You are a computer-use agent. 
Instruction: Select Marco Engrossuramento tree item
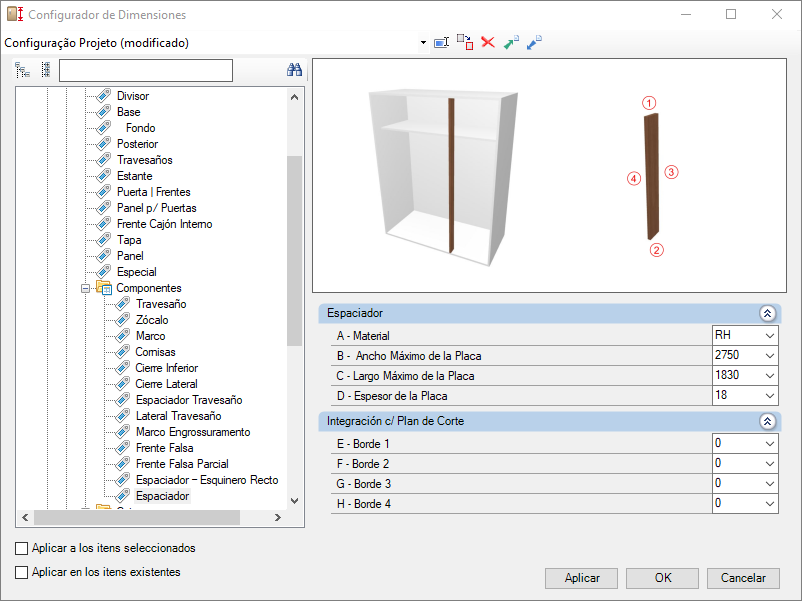point(193,432)
